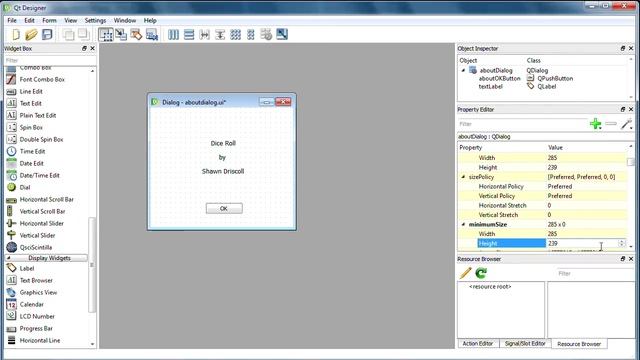Viewport: 640px width, 360px height.
Task: Open the Form menu
Action: tap(49, 20)
